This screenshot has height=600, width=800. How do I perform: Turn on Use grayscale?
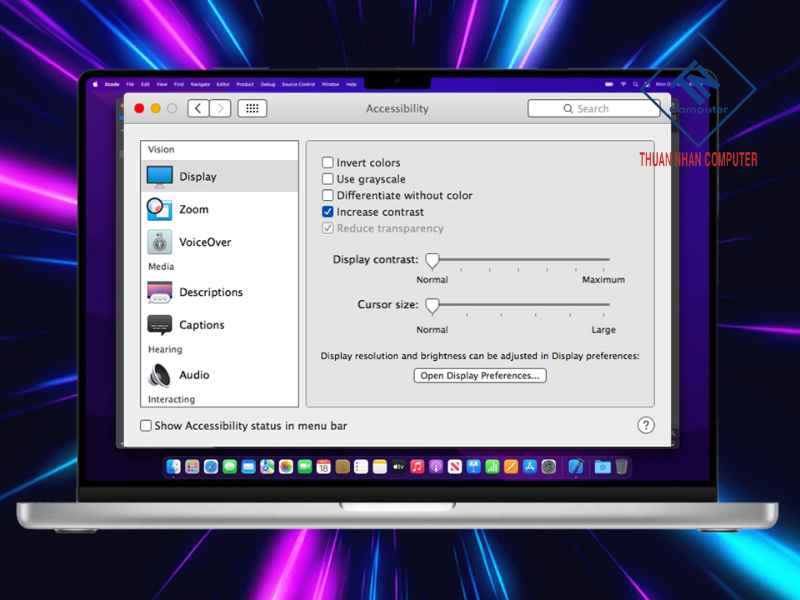point(328,179)
